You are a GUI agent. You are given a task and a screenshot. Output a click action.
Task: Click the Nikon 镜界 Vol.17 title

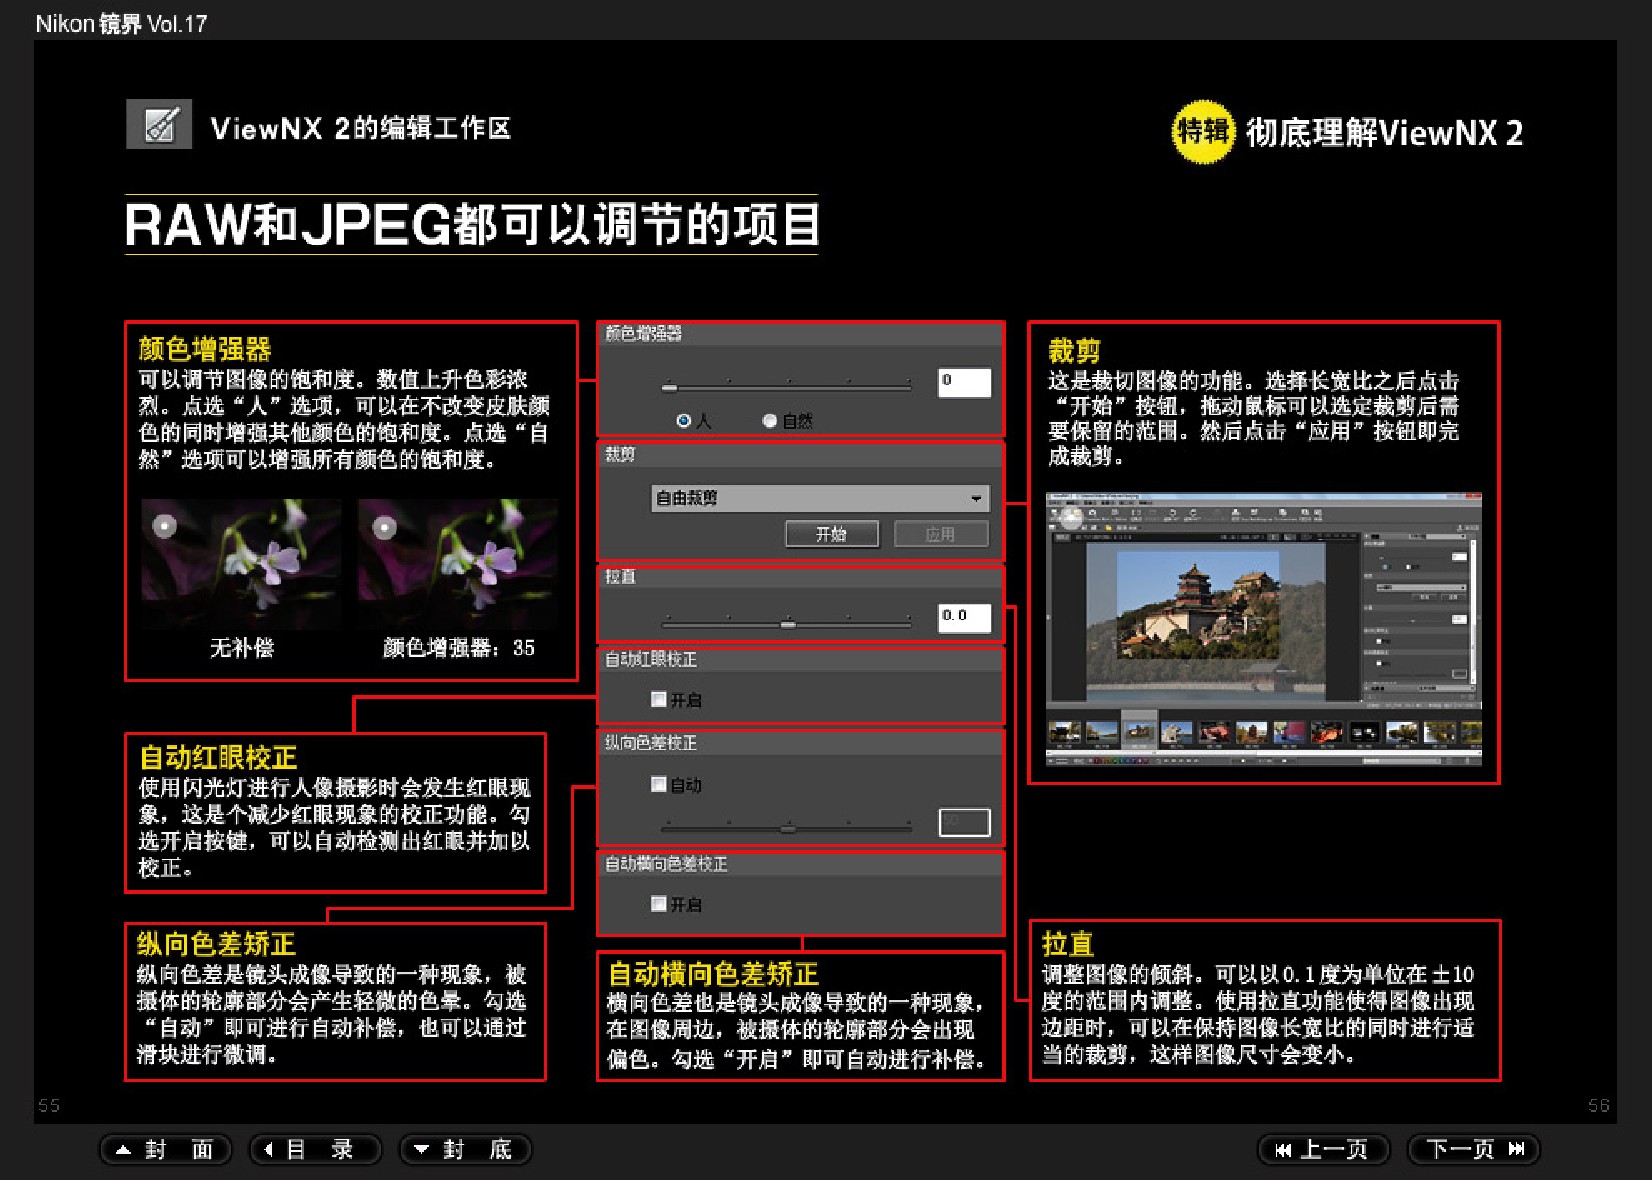[121, 24]
